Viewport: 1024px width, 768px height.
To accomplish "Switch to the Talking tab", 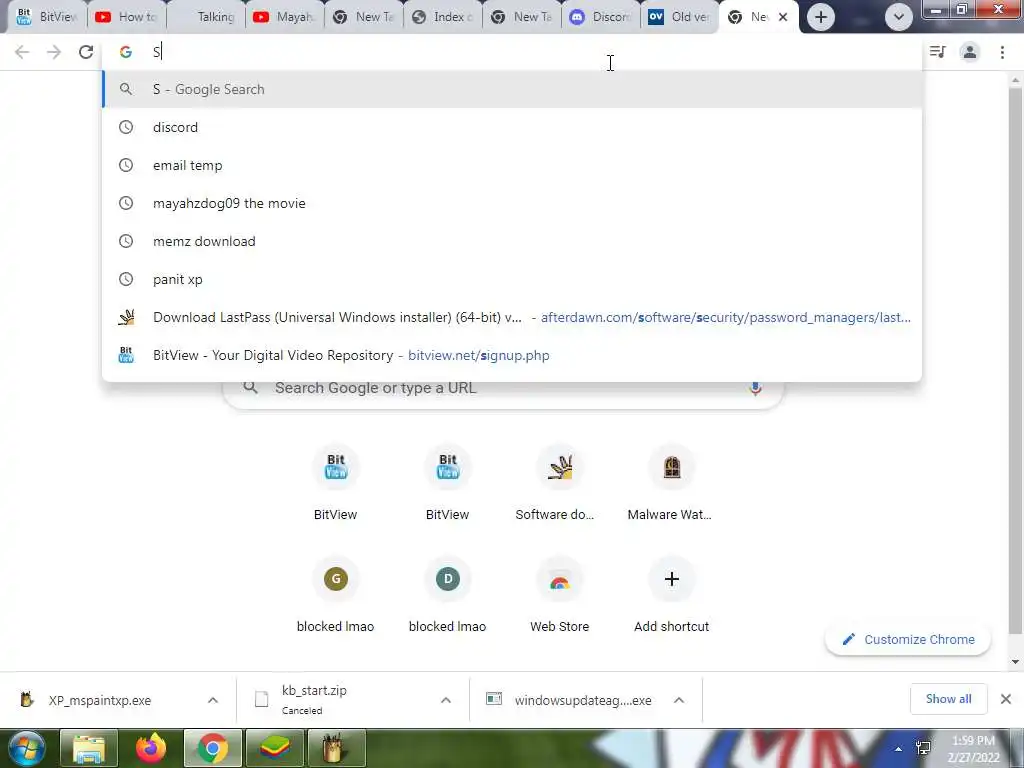I will (206, 17).
